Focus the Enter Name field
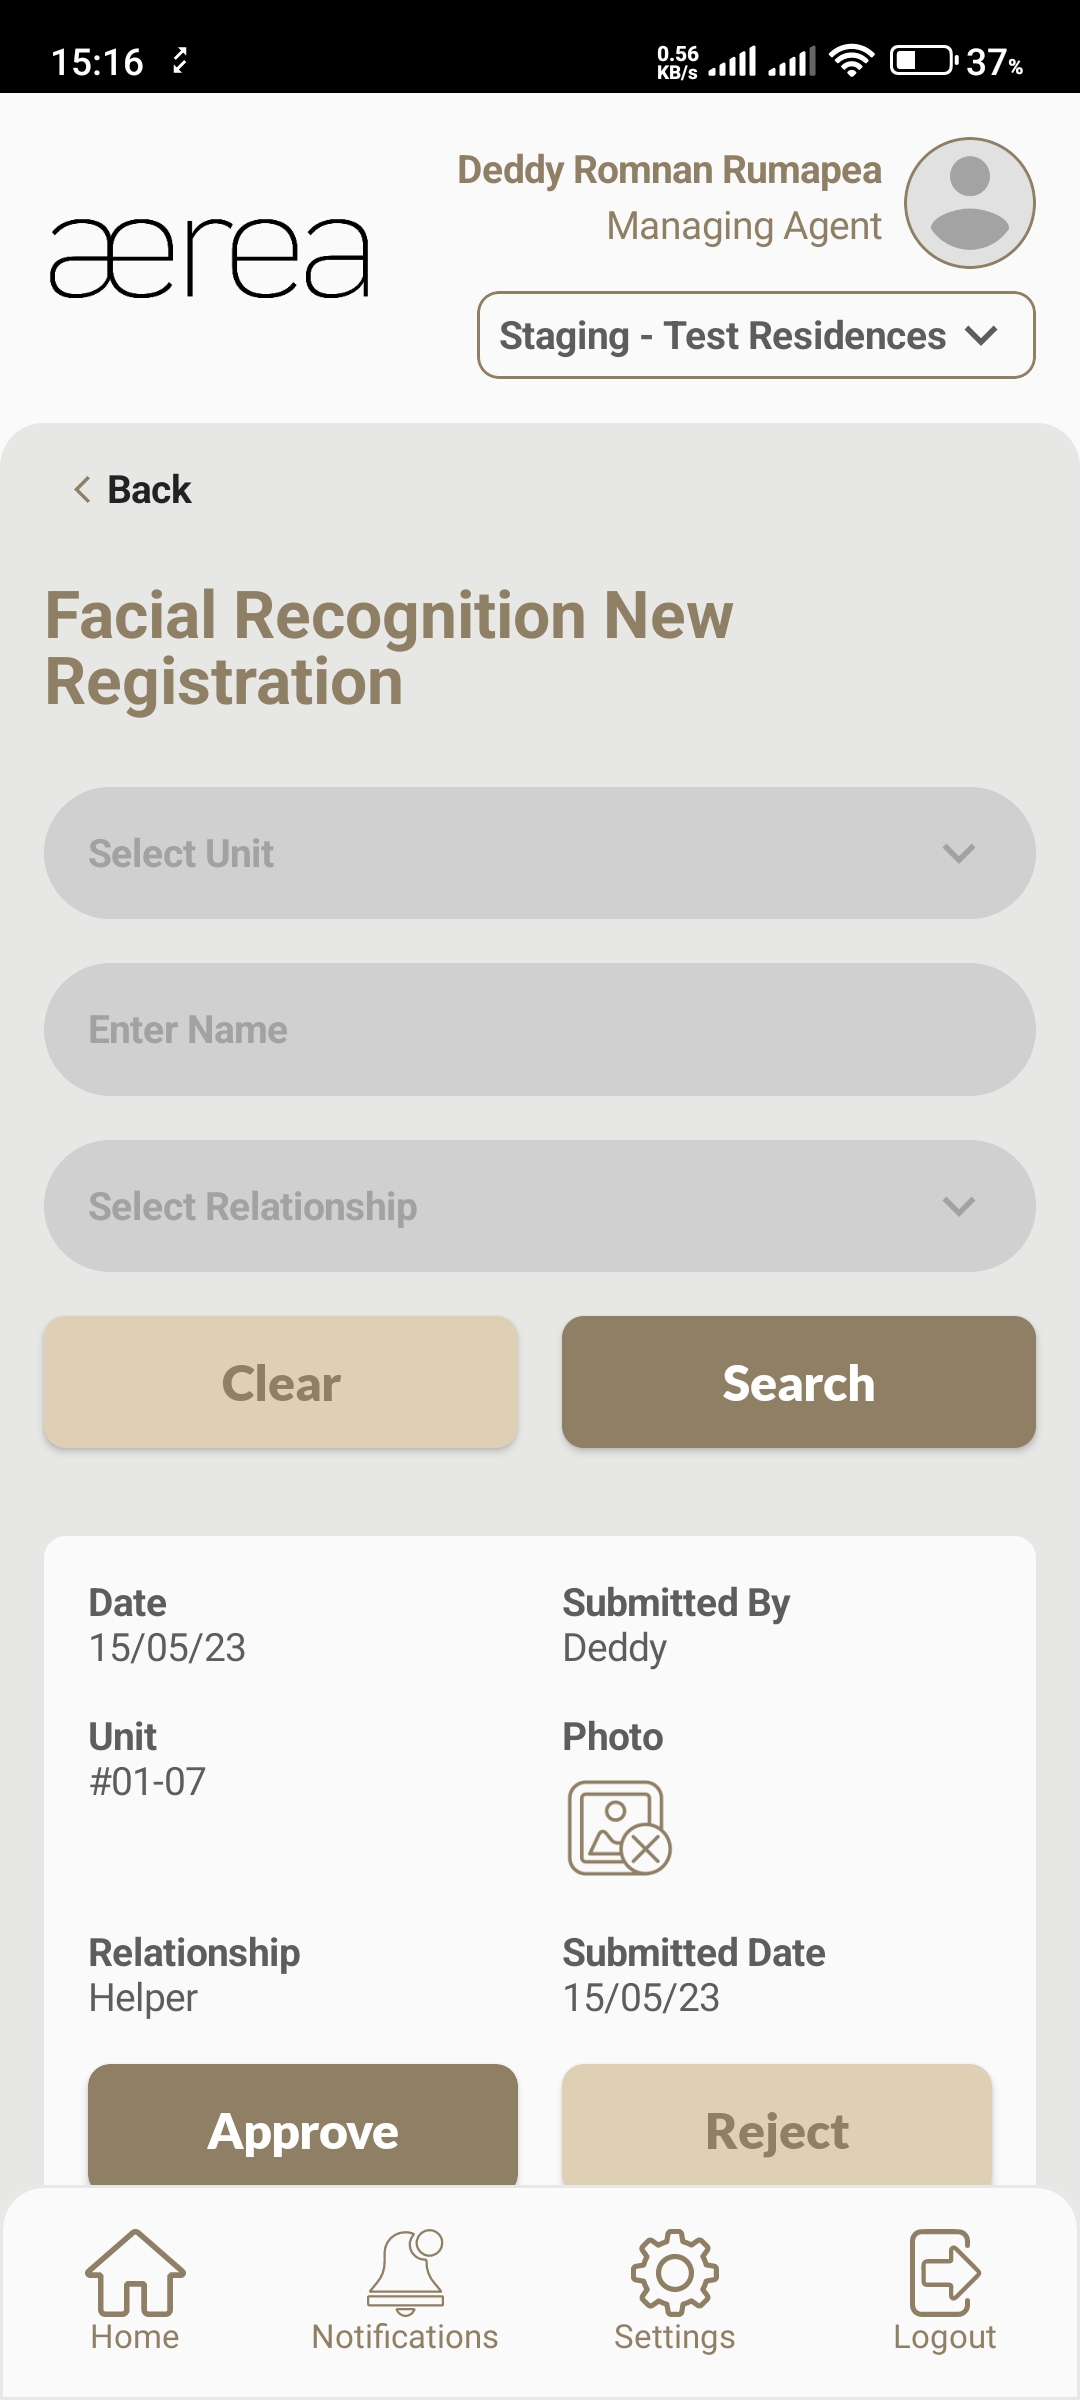The width and height of the screenshot is (1080, 2400). pos(540,1030)
